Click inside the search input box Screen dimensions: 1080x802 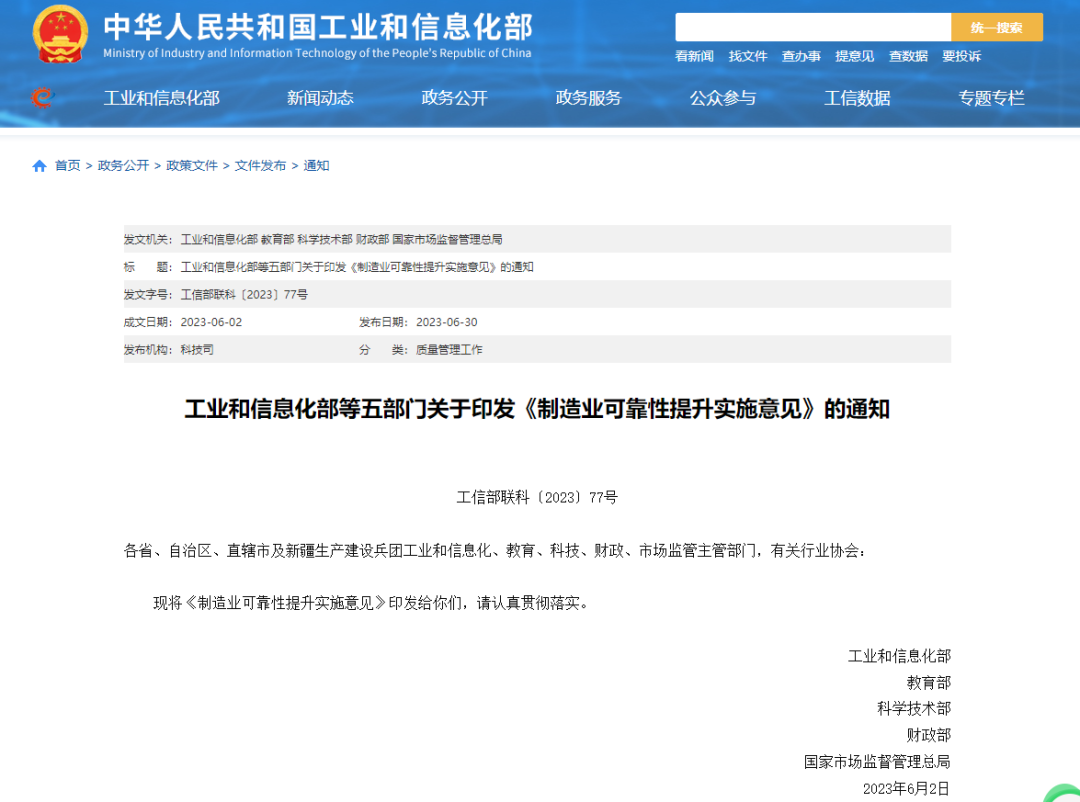813,25
